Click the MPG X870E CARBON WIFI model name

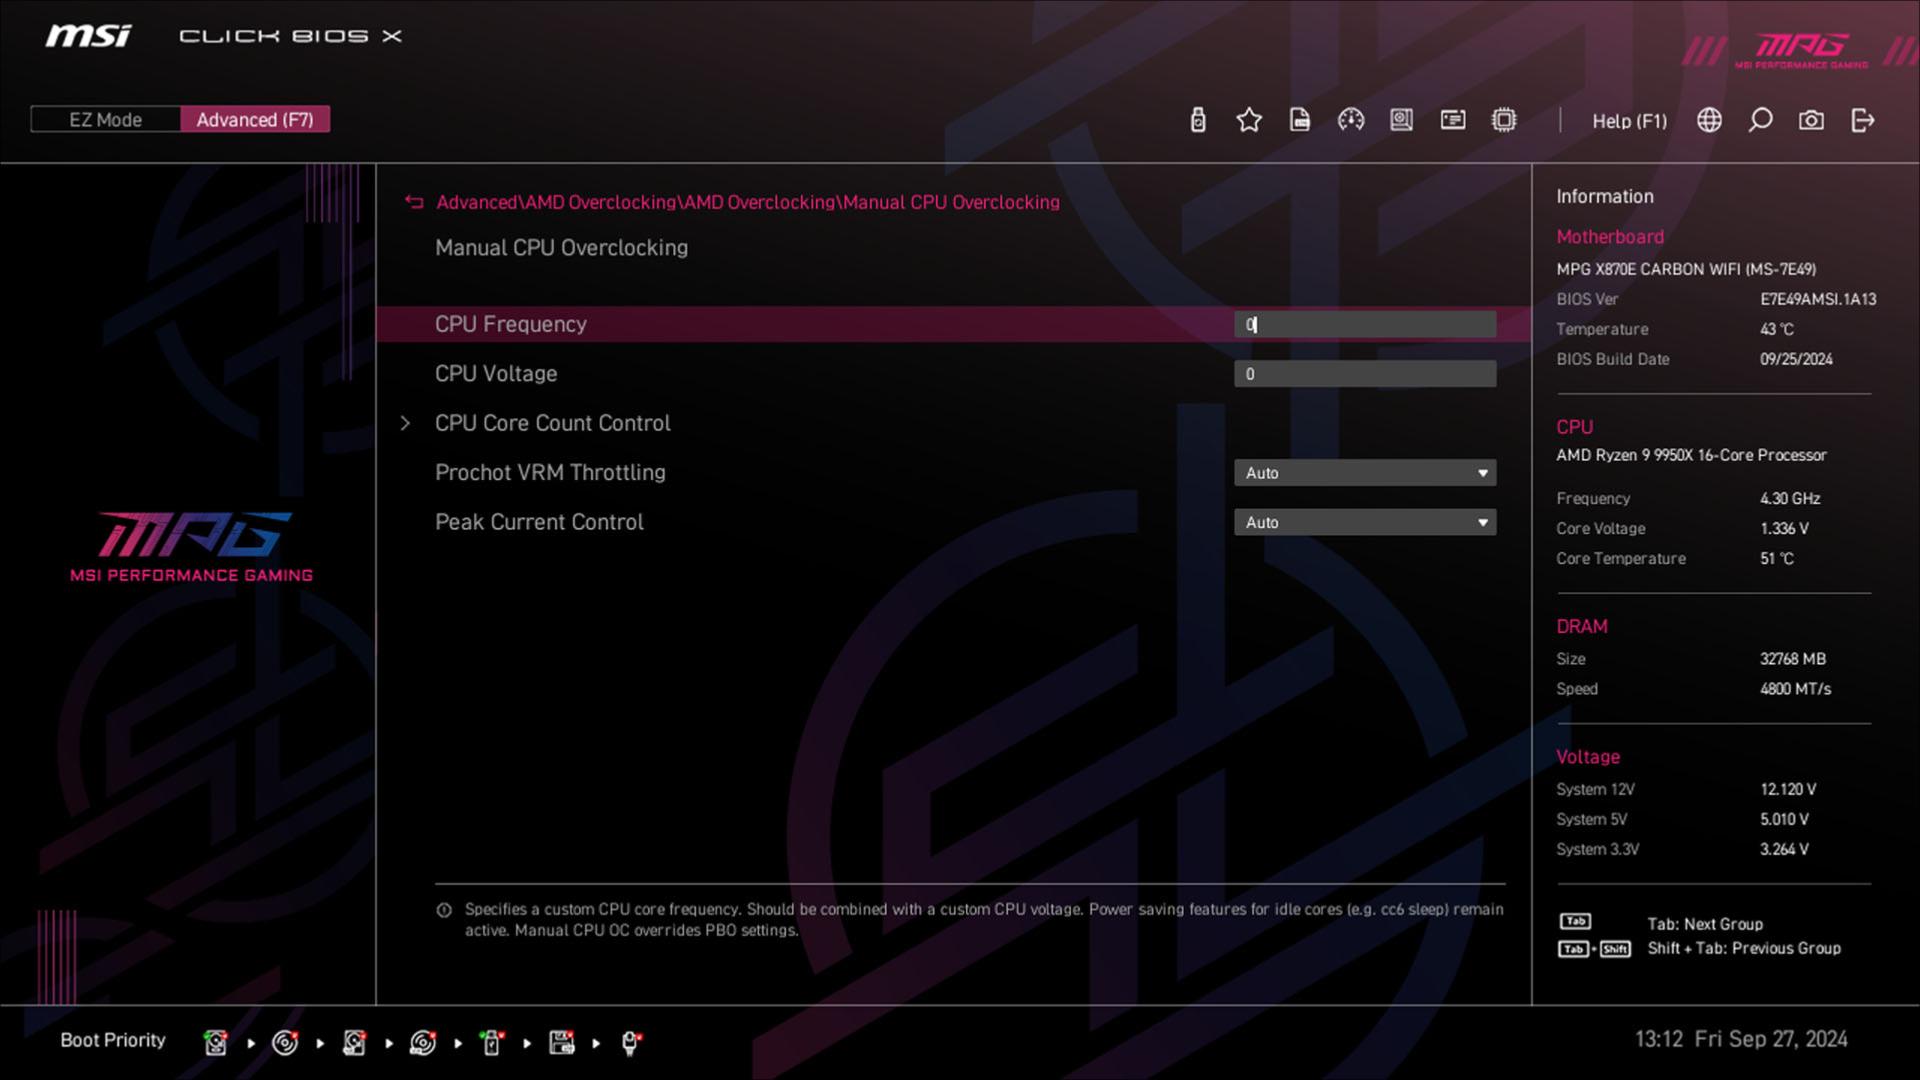pos(1686,269)
